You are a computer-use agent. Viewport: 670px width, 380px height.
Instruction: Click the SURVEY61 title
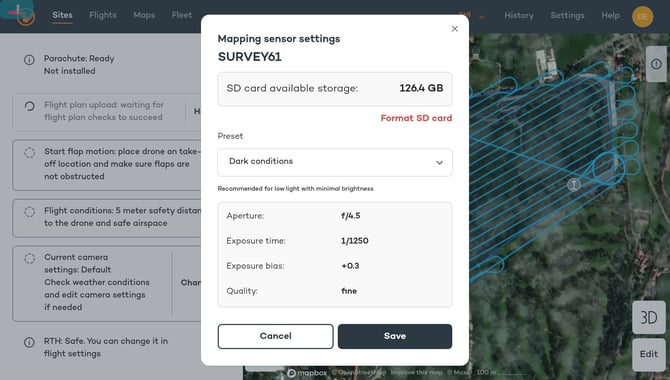[250, 57]
